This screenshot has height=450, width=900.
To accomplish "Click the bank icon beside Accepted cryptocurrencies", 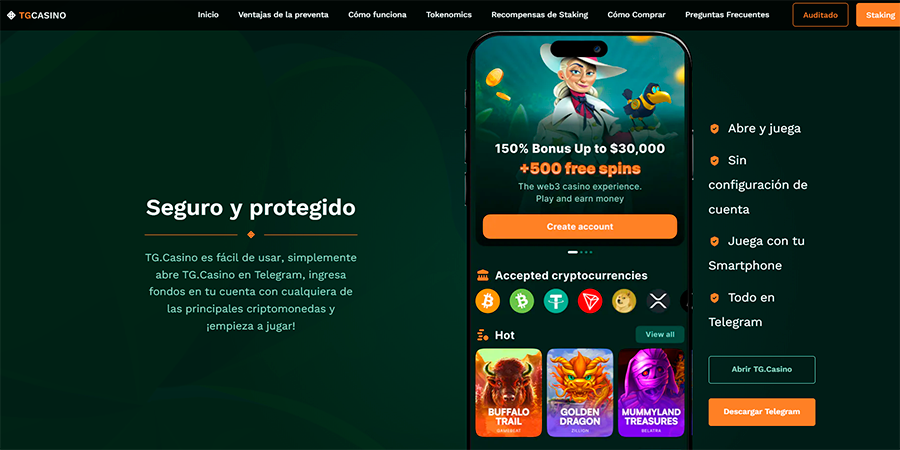I will [483, 276].
